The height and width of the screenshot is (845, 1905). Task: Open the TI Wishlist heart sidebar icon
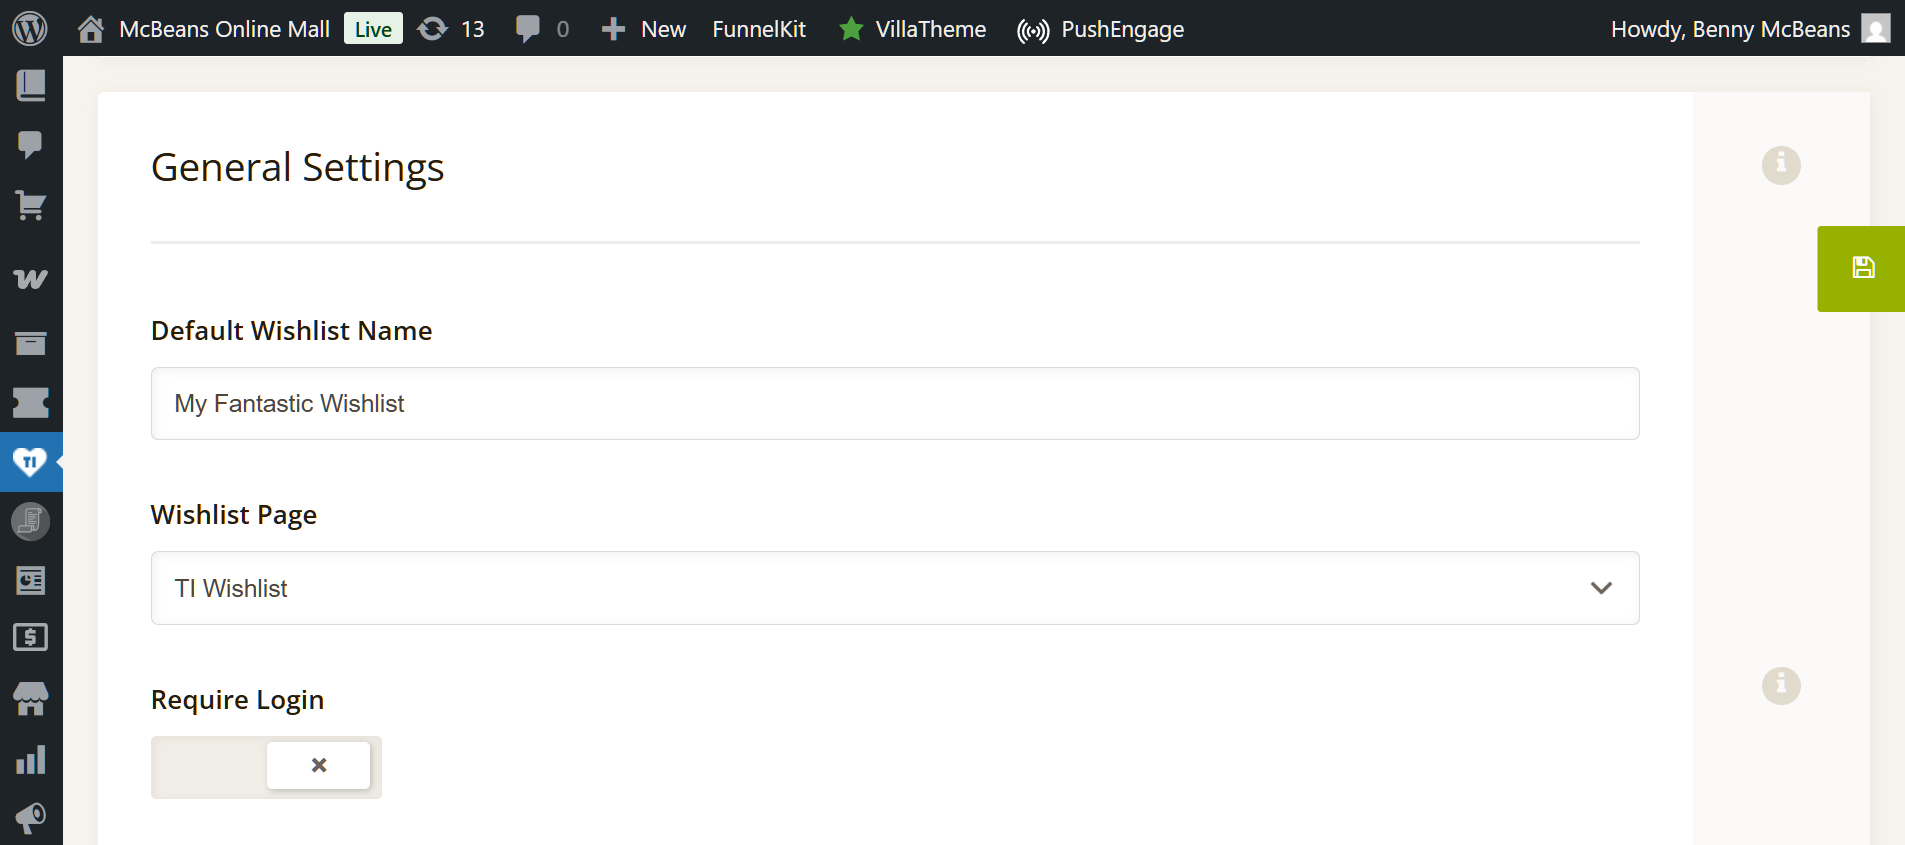pyautogui.click(x=31, y=462)
